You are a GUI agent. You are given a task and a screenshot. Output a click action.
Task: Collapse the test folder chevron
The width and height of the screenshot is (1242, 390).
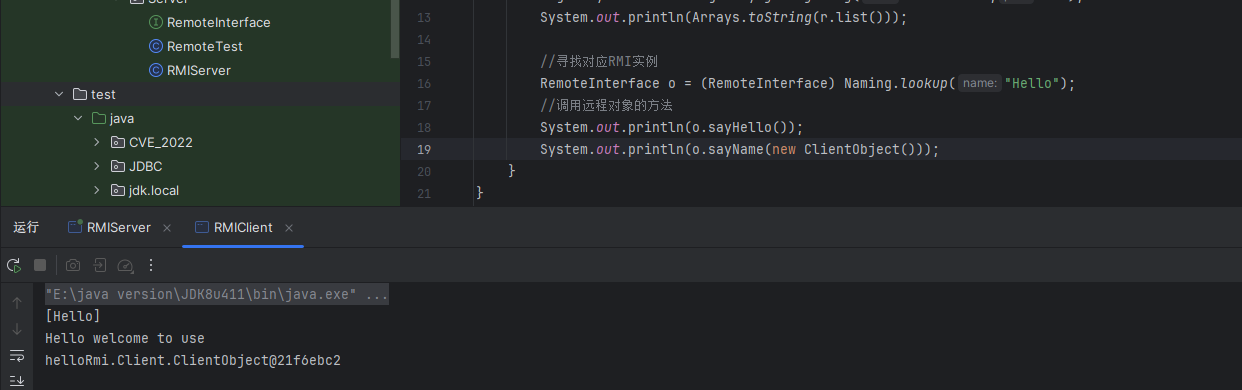(x=59, y=94)
